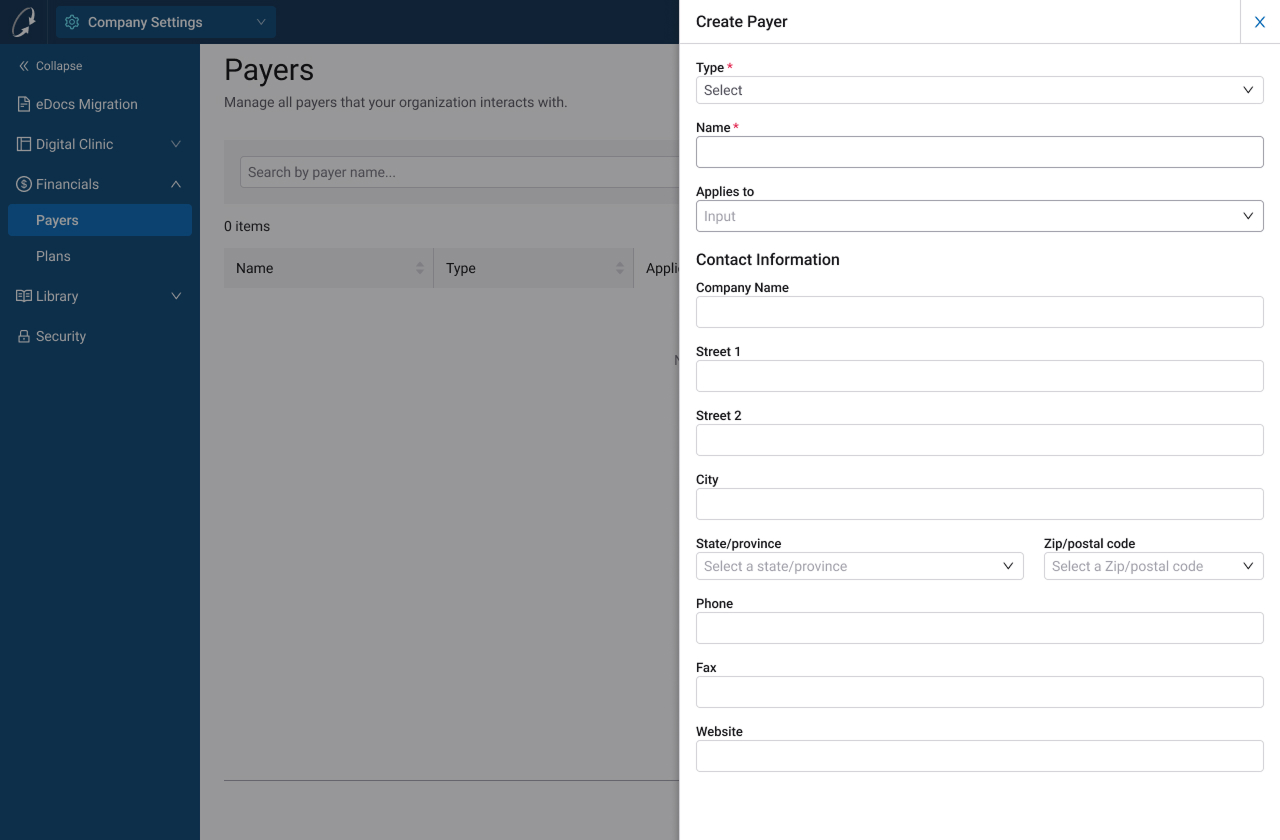The height and width of the screenshot is (840, 1280).
Task: Click the gear icon beside Company Settings
Action: click(x=71, y=21)
